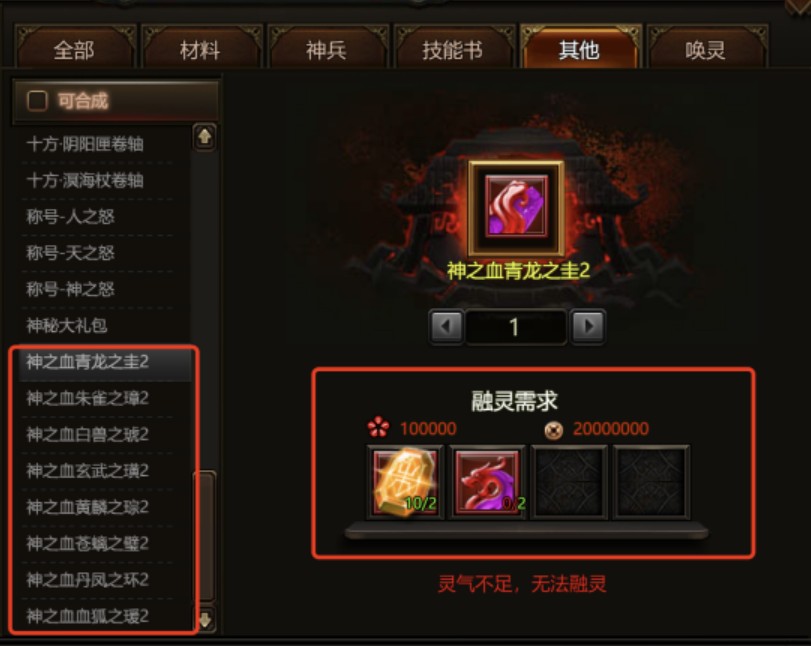Click the coin currency icon beside 20000000
Image resolution: width=811 pixels, height=646 pixels.
[x=554, y=429]
